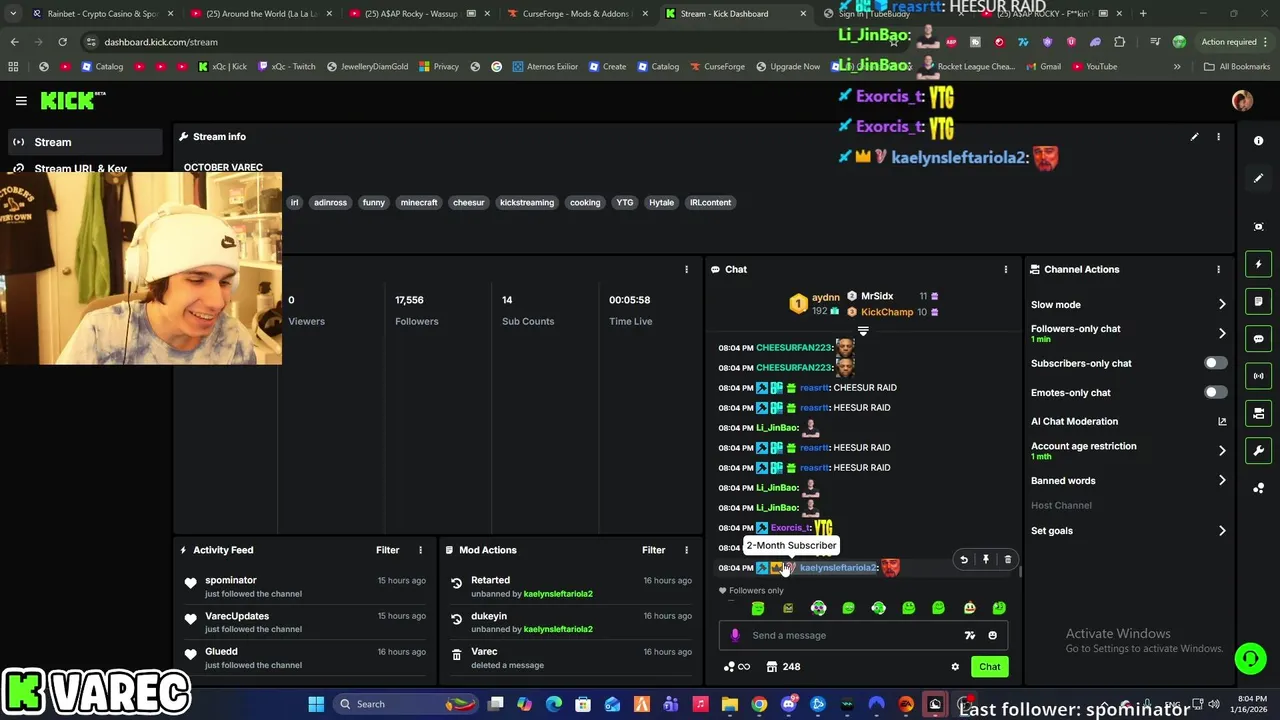Toggle Emotes-only chat switch
The height and width of the screenshot is (720, 1280).
[x=1215, y=392]
